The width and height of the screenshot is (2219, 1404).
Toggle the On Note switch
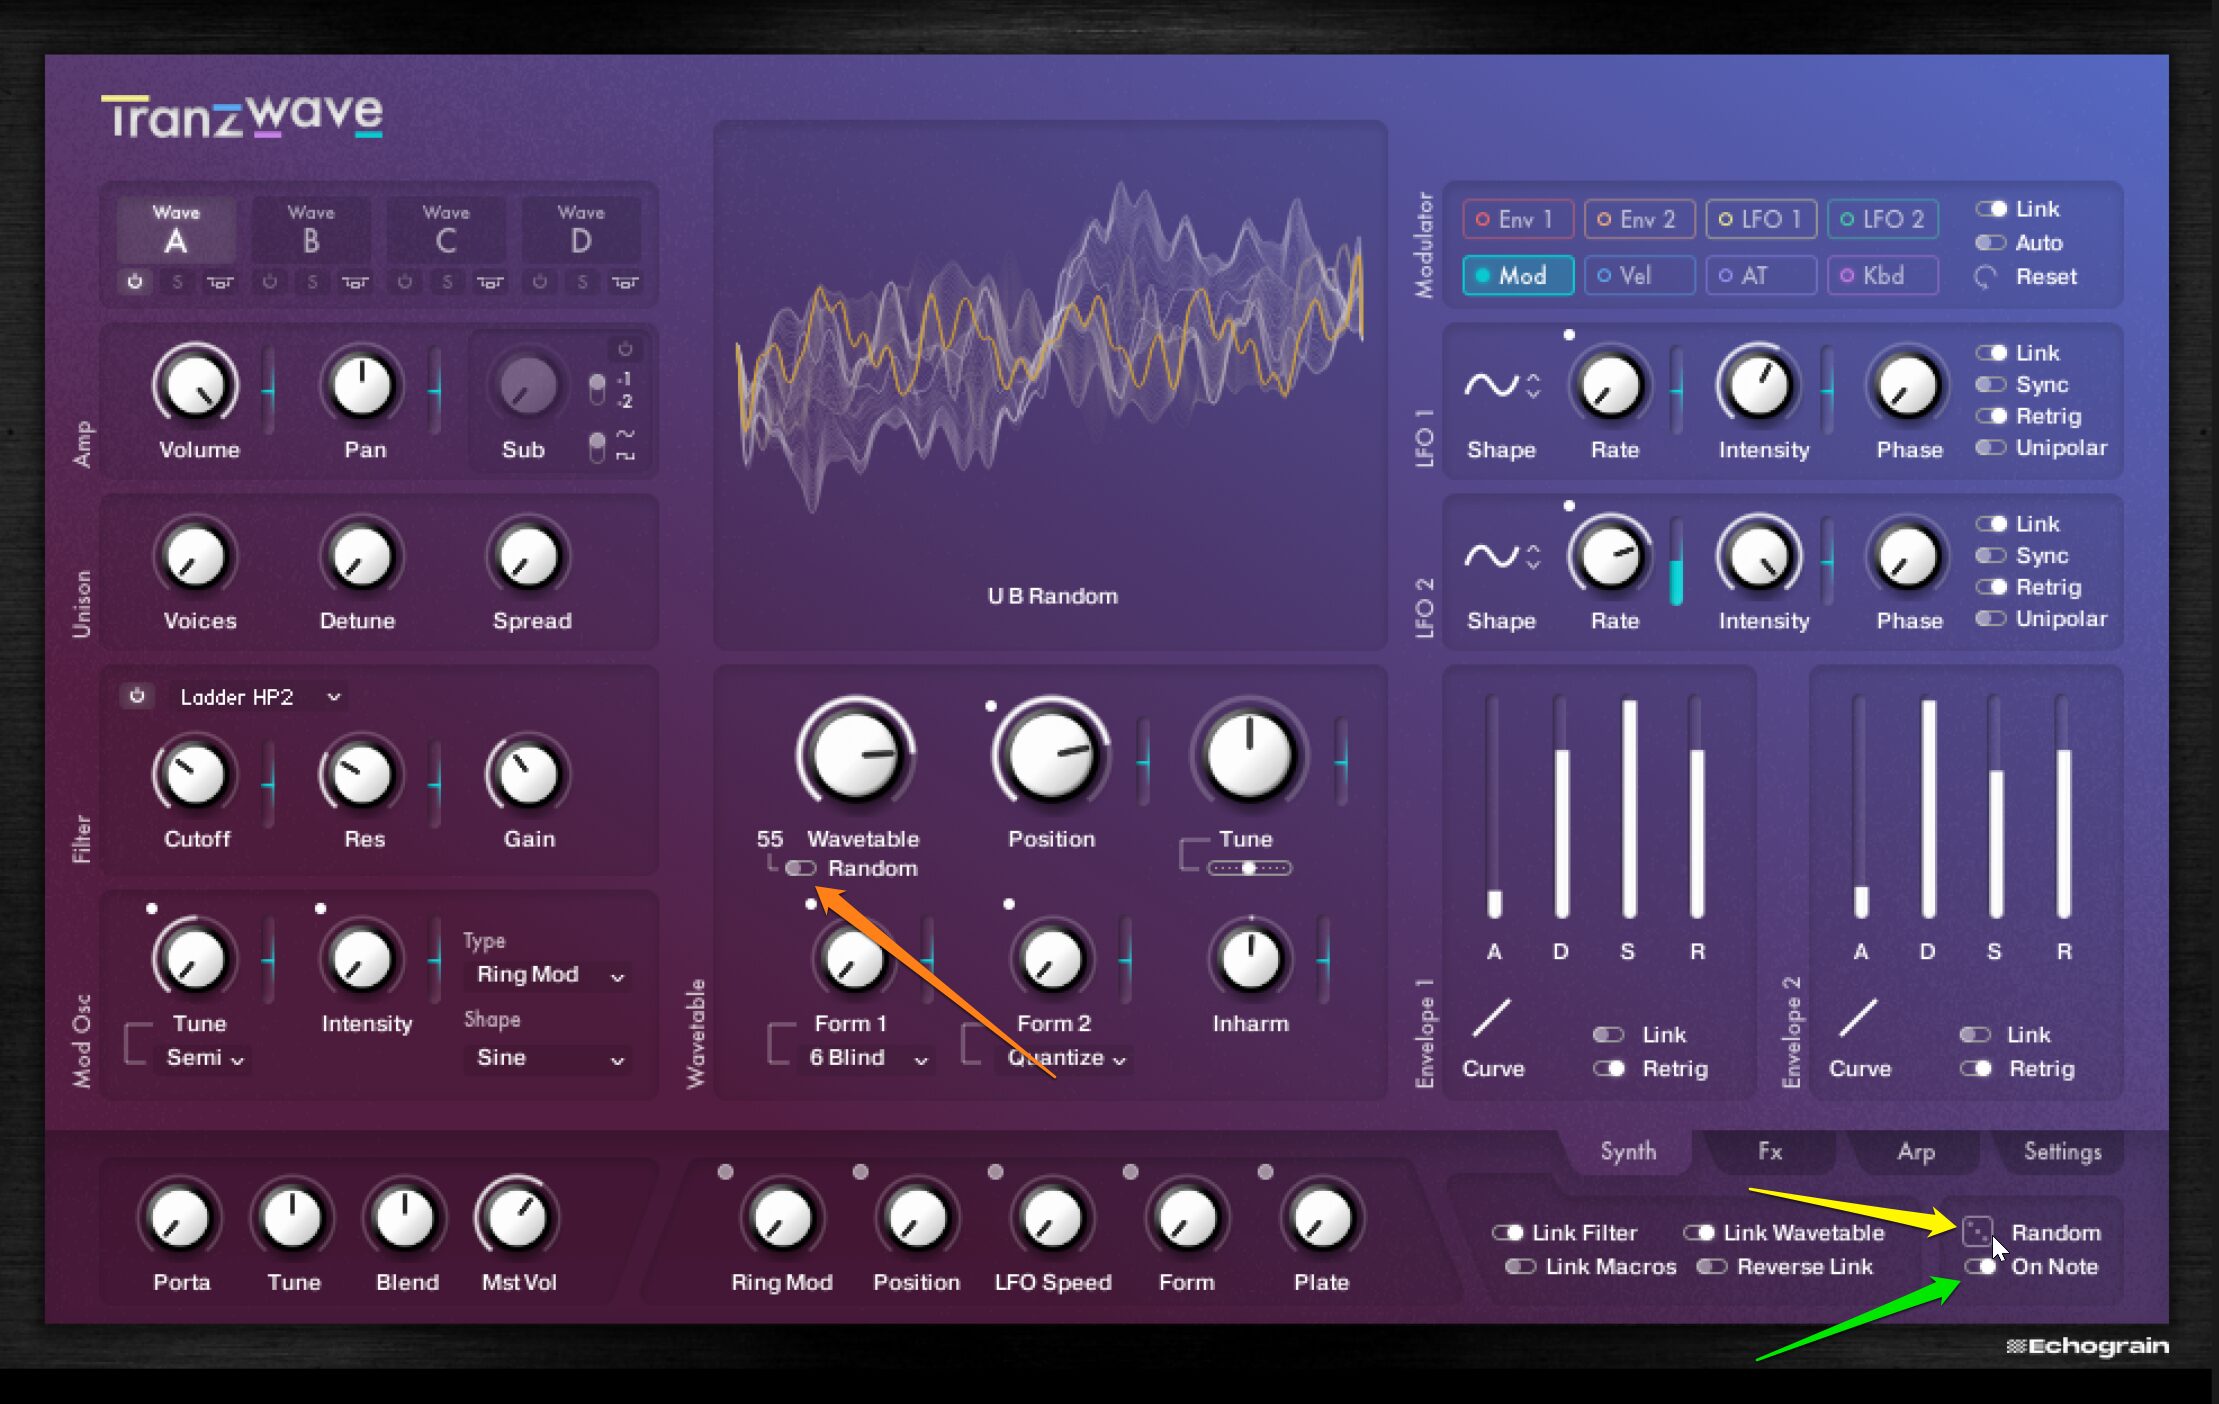click(x=1981, y=1266)
